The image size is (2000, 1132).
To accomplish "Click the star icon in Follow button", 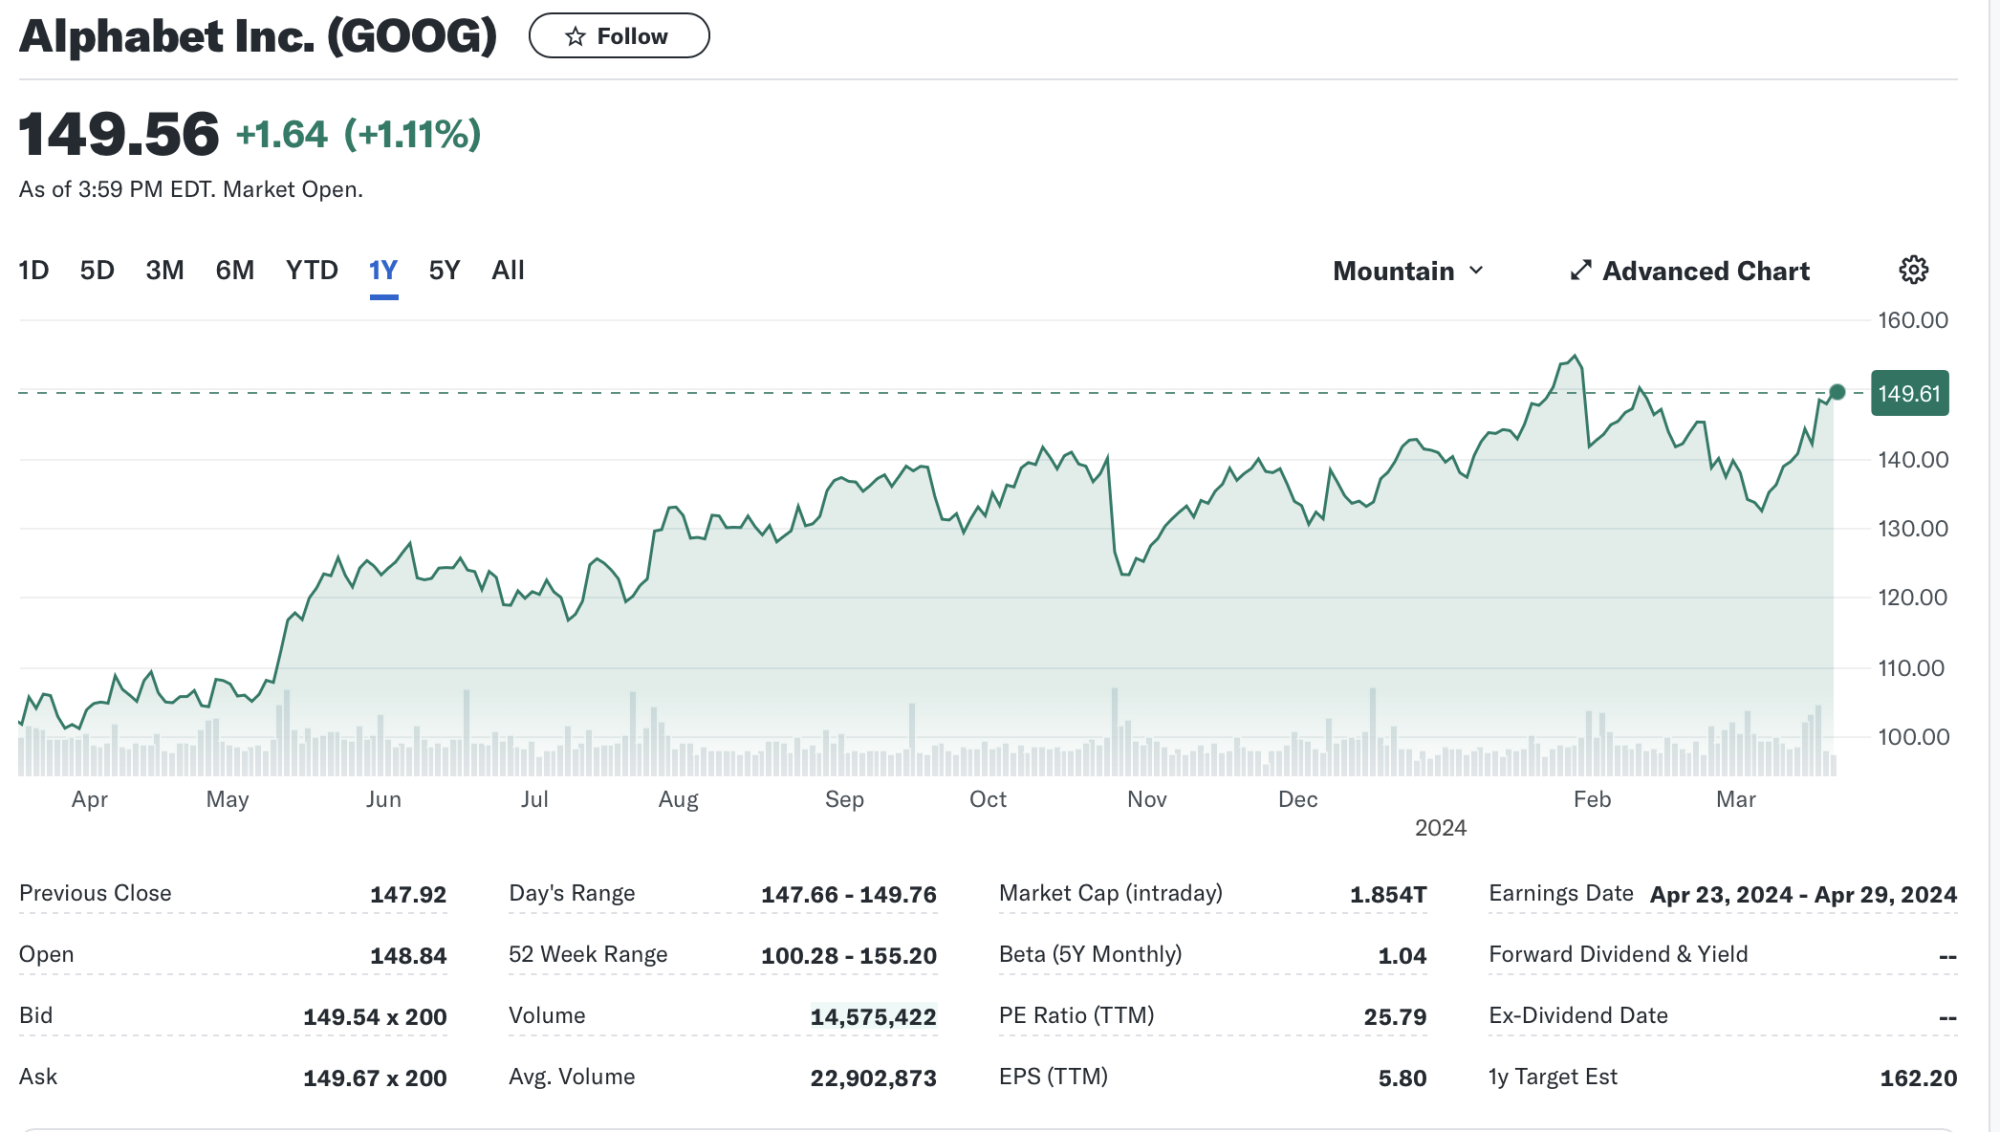I will (x=575, y=37).
